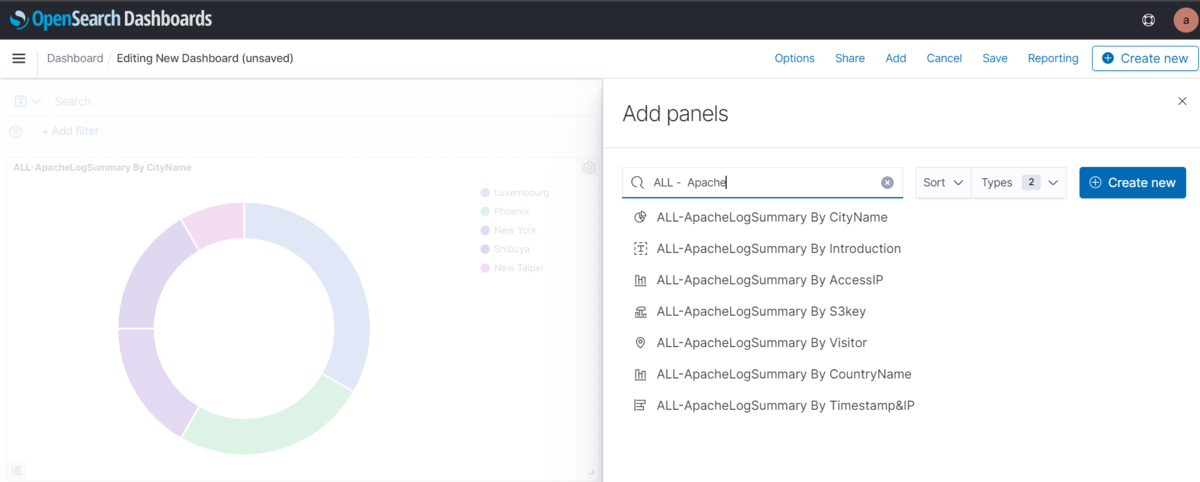The height and width of the screenshot is (482, 1200).
Task: Expand the Types filter dropdown
Action: [1019, 183]
